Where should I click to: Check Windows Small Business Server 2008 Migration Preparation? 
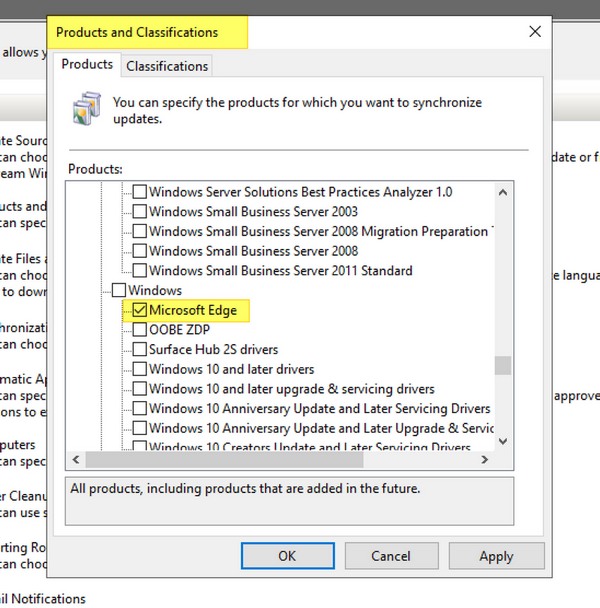140,231
